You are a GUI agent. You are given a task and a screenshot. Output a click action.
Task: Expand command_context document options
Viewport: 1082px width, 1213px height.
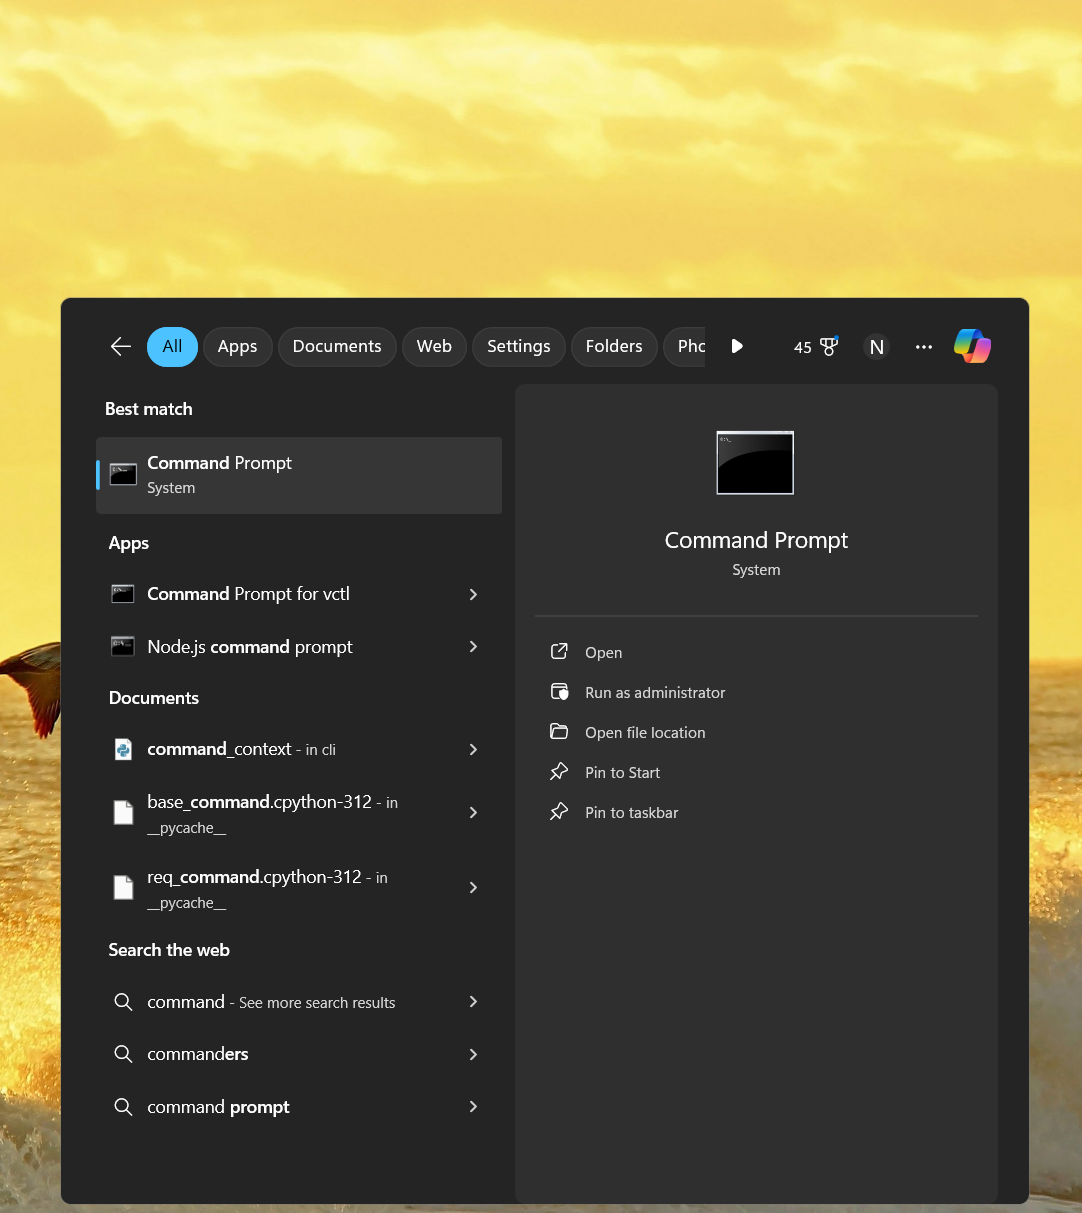473,749
